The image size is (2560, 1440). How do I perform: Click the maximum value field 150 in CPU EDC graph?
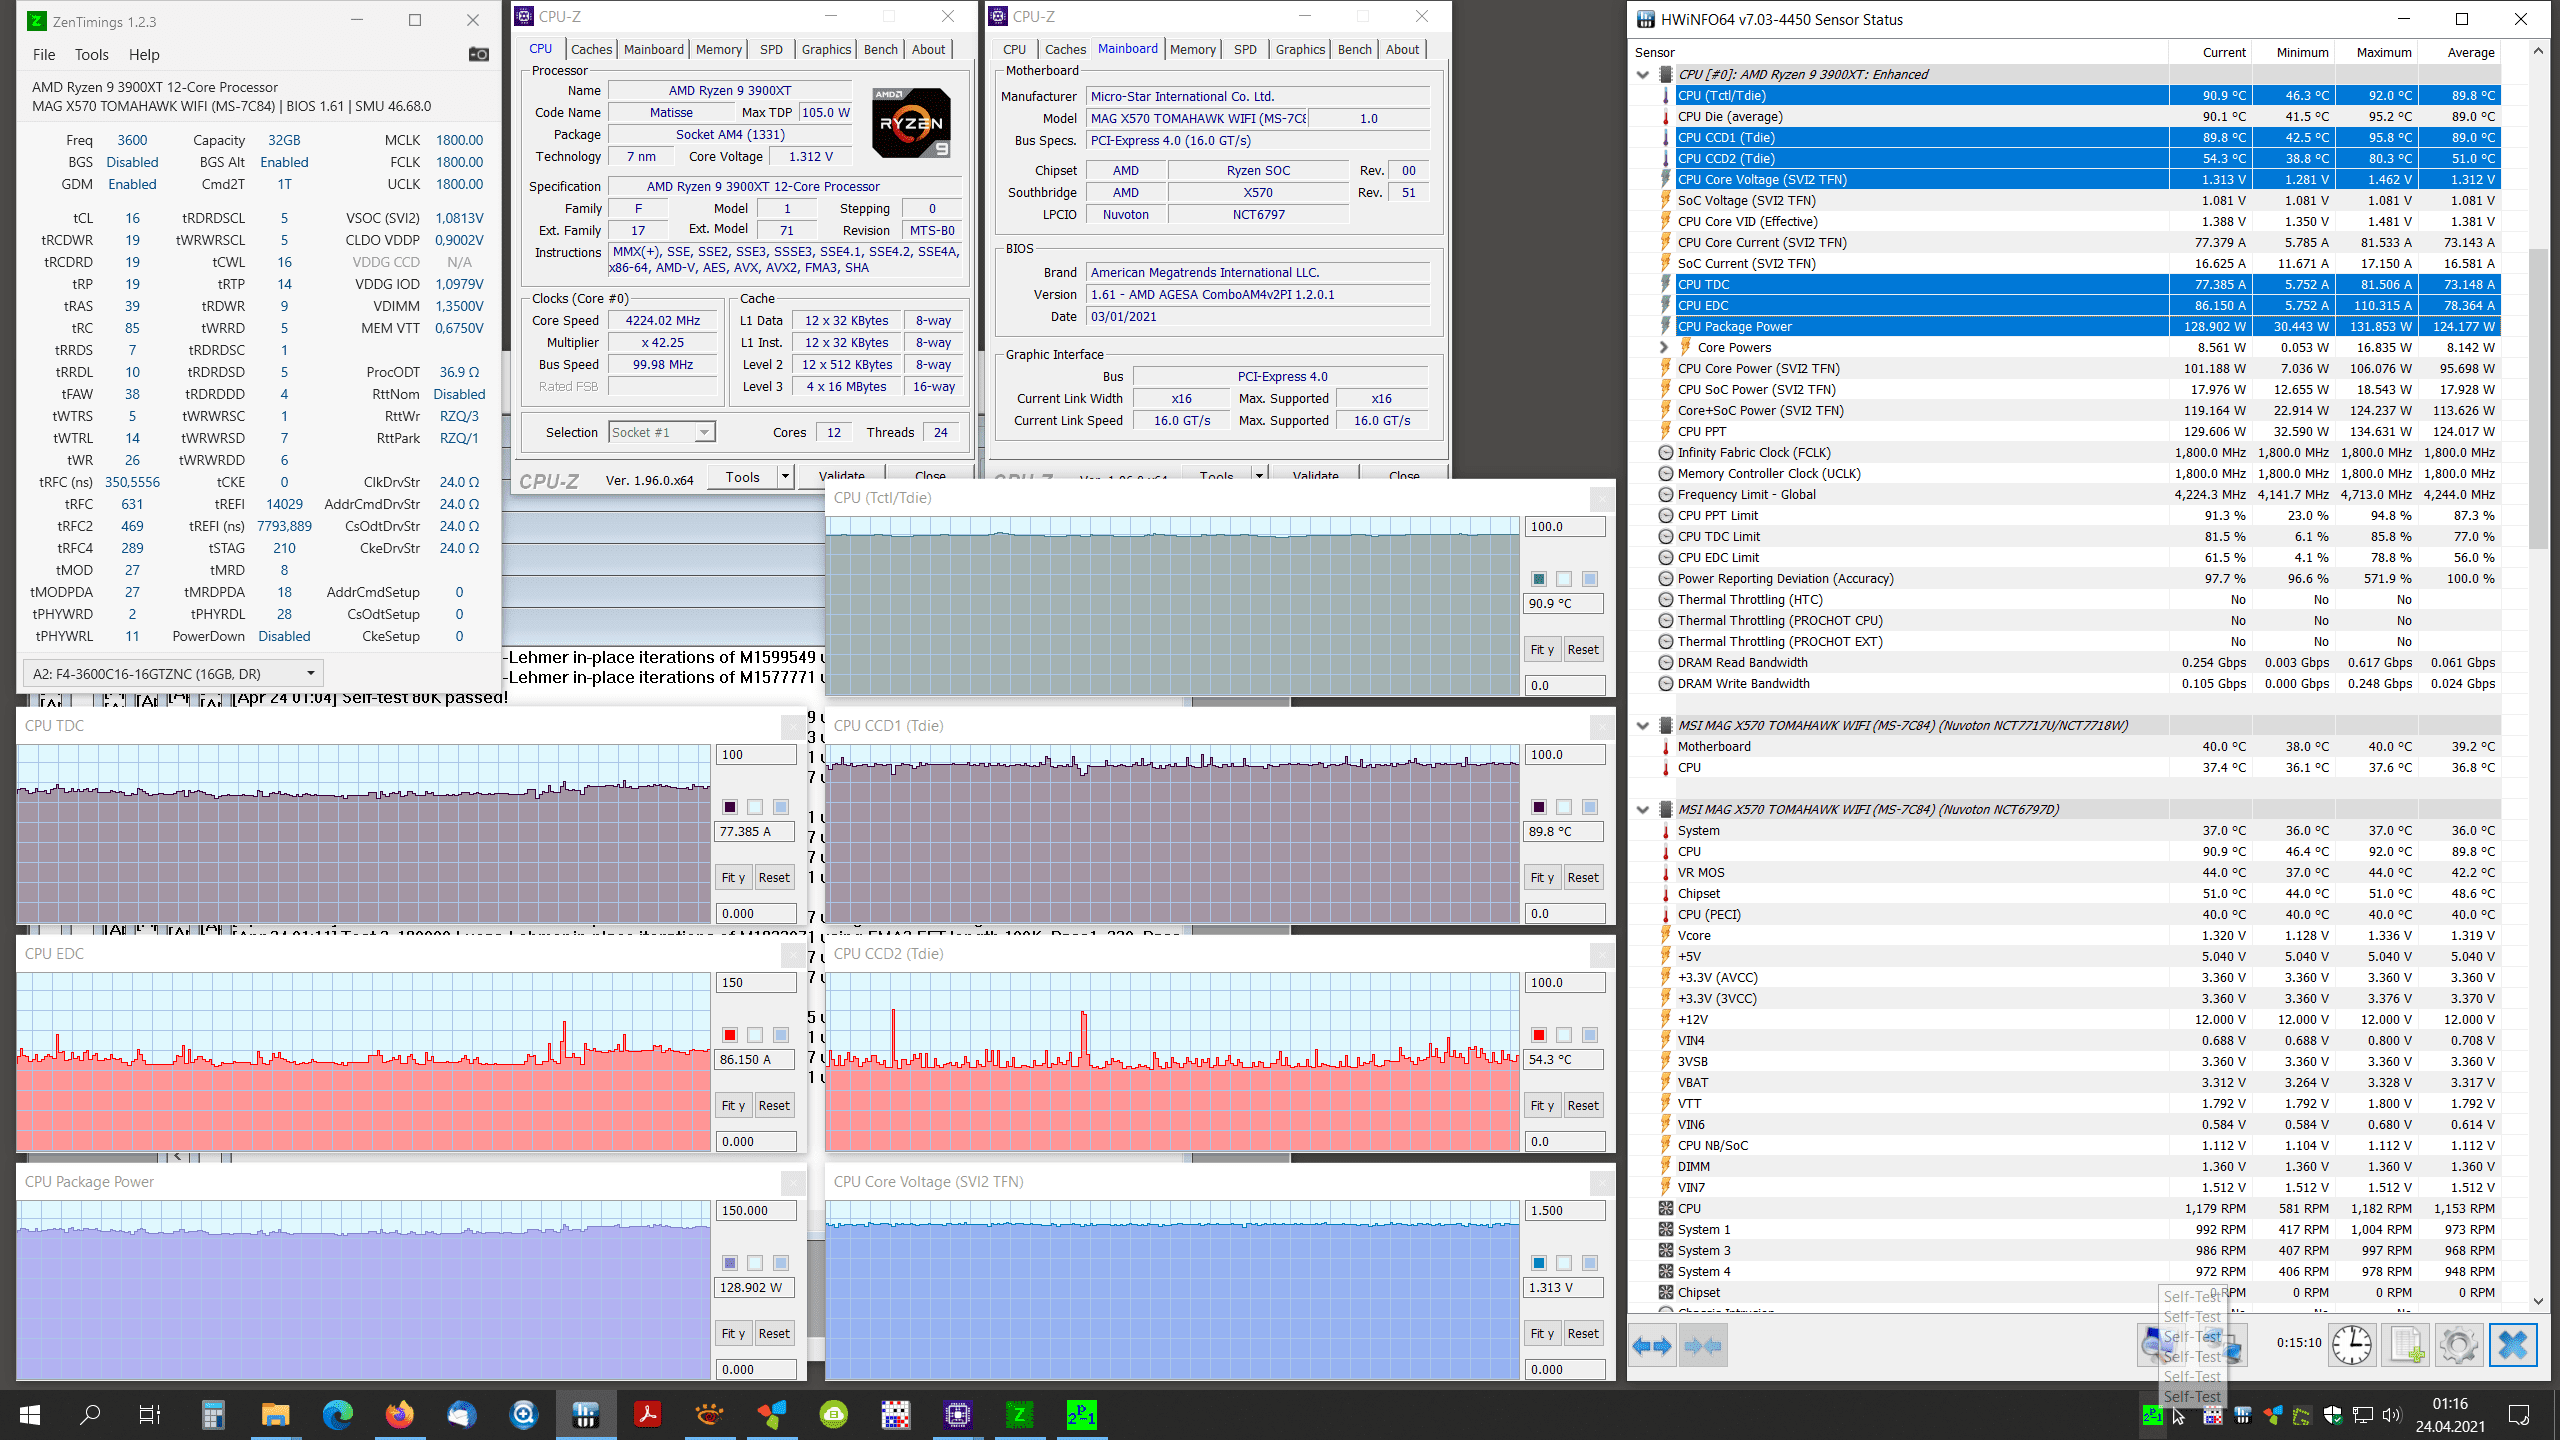pyautogui.click(x=756, y=983)
